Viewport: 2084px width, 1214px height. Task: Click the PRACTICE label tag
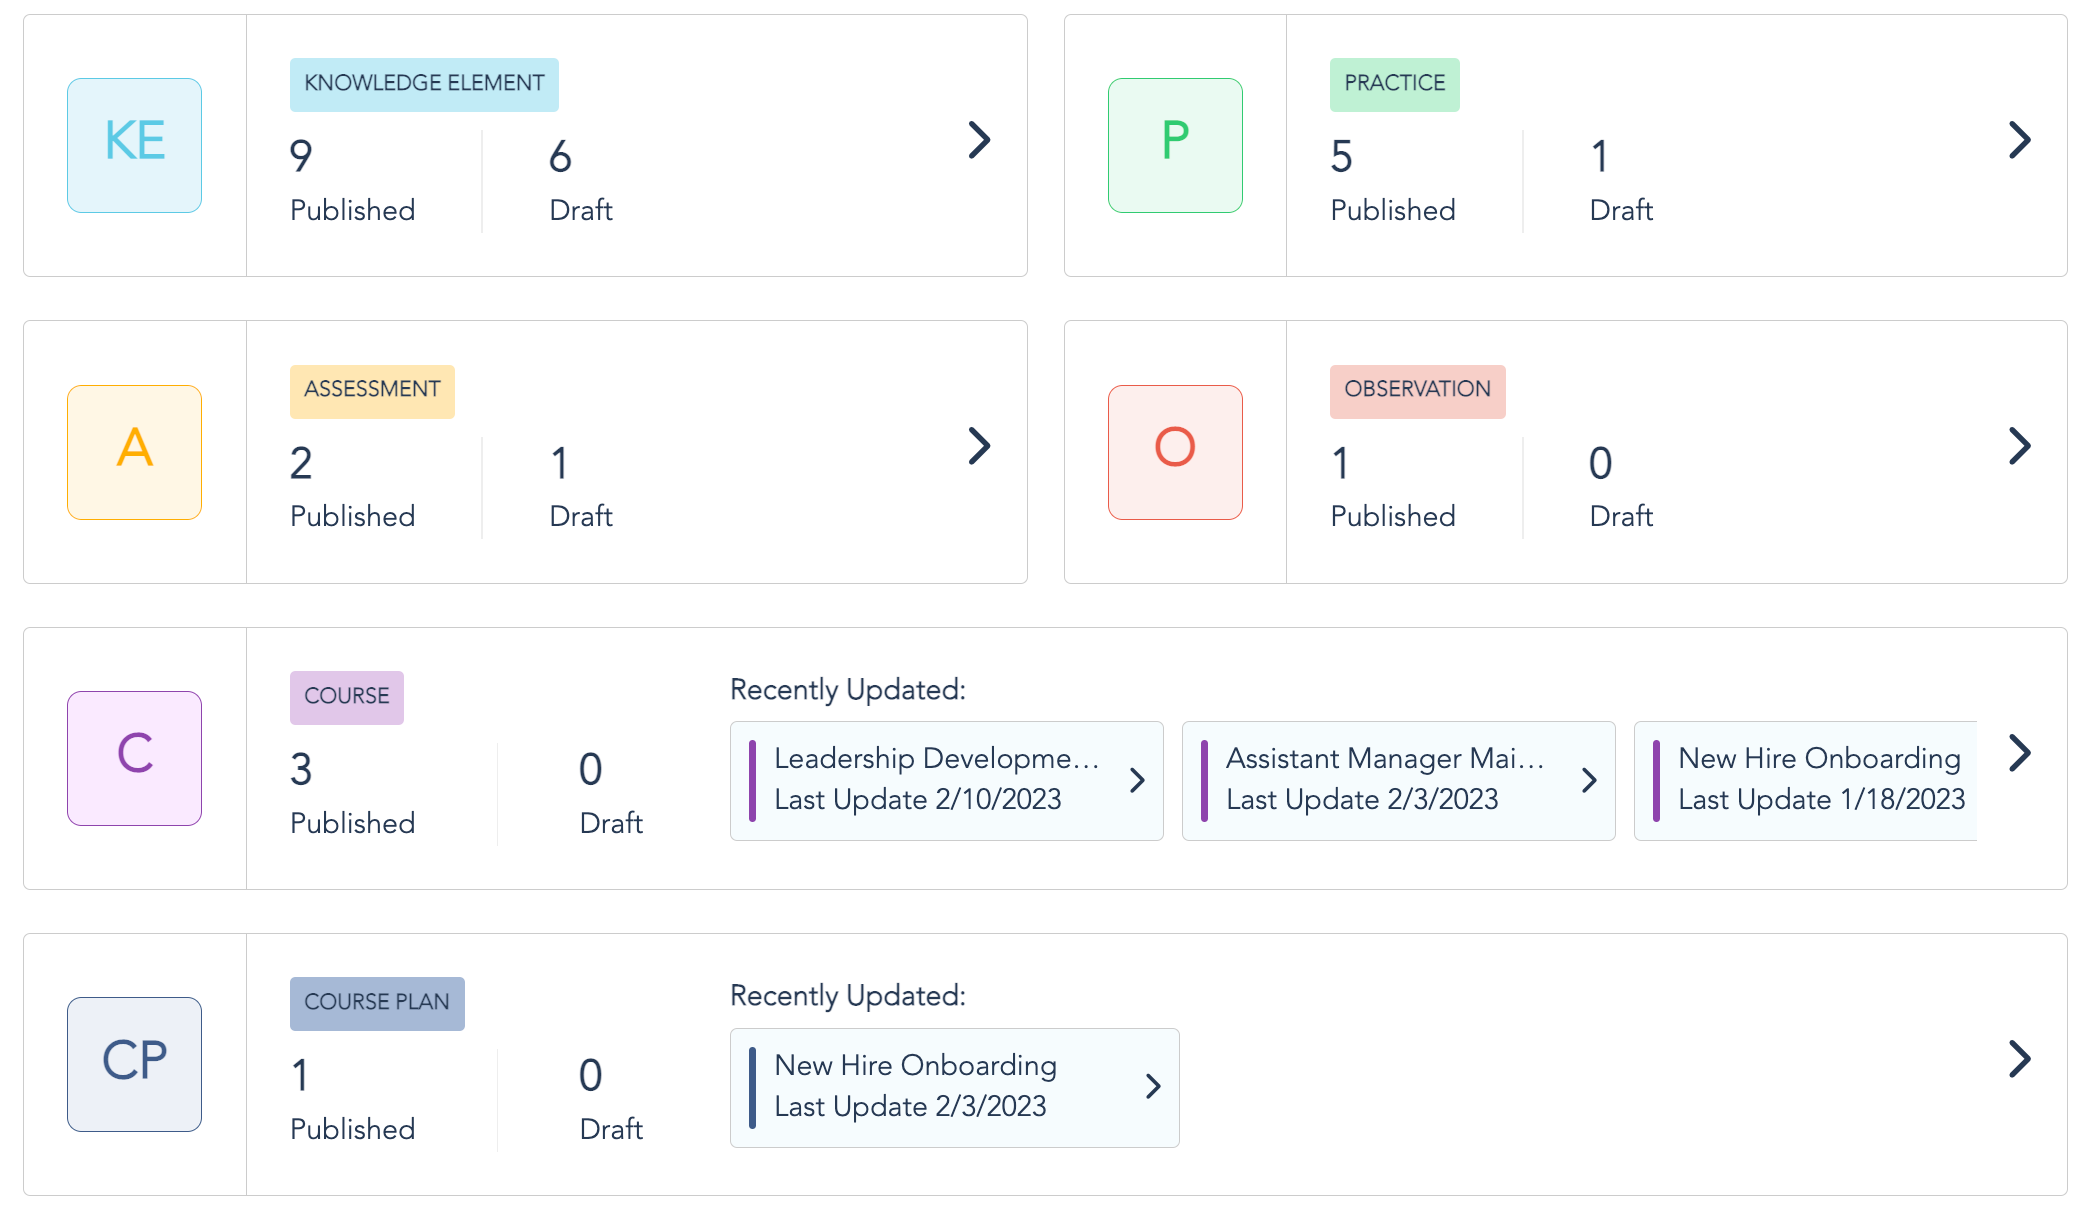tap(1394, 84)
